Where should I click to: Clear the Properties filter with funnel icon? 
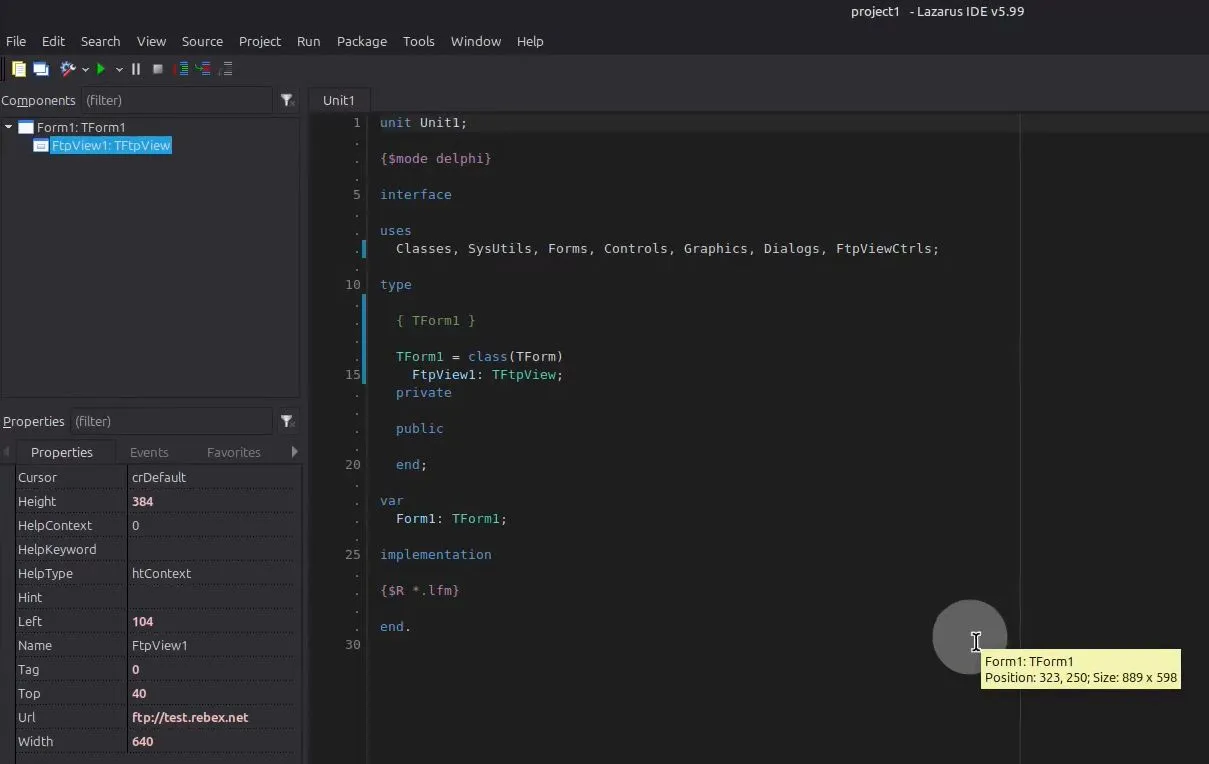[287, 421]
